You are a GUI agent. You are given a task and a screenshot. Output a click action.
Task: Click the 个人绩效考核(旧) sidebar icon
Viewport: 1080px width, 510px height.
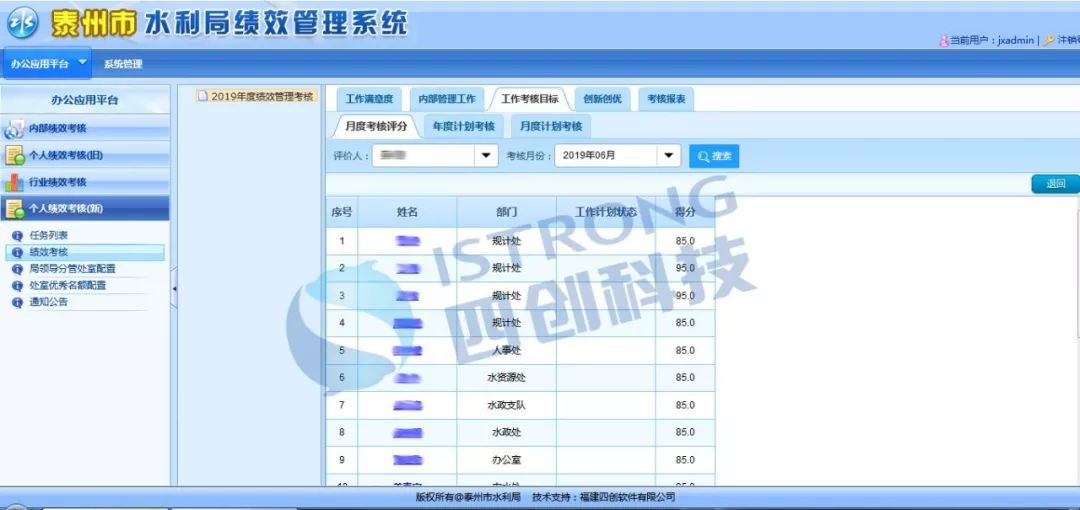[14, 155]
